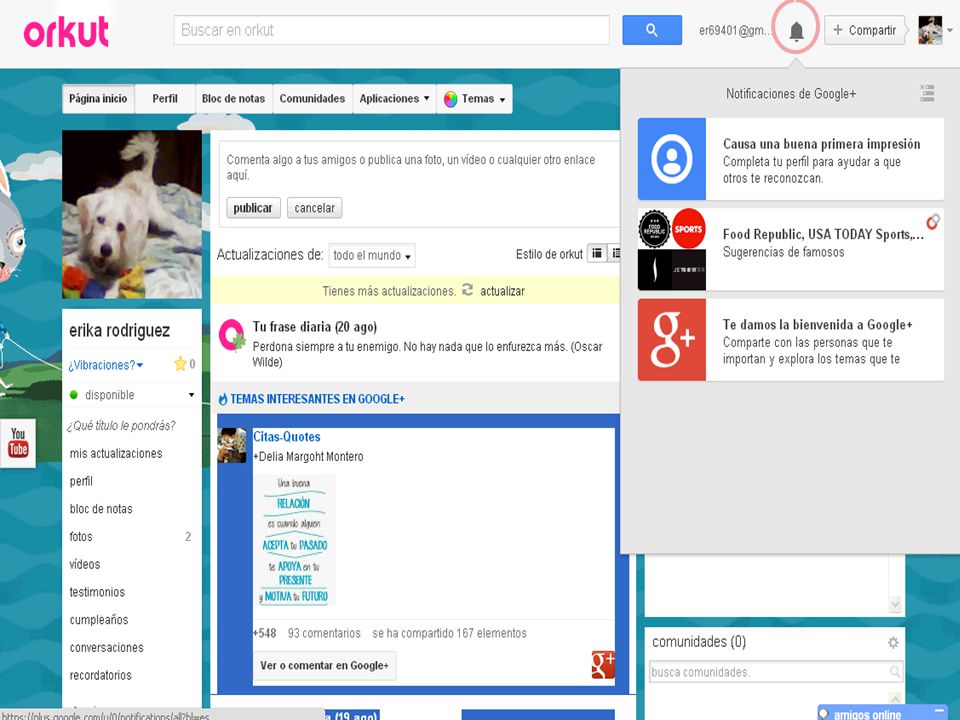Viewport: 960px width, 720px height.
Task: Open the 'bloc de notas' sidebar link
Action: coord(101,509)
